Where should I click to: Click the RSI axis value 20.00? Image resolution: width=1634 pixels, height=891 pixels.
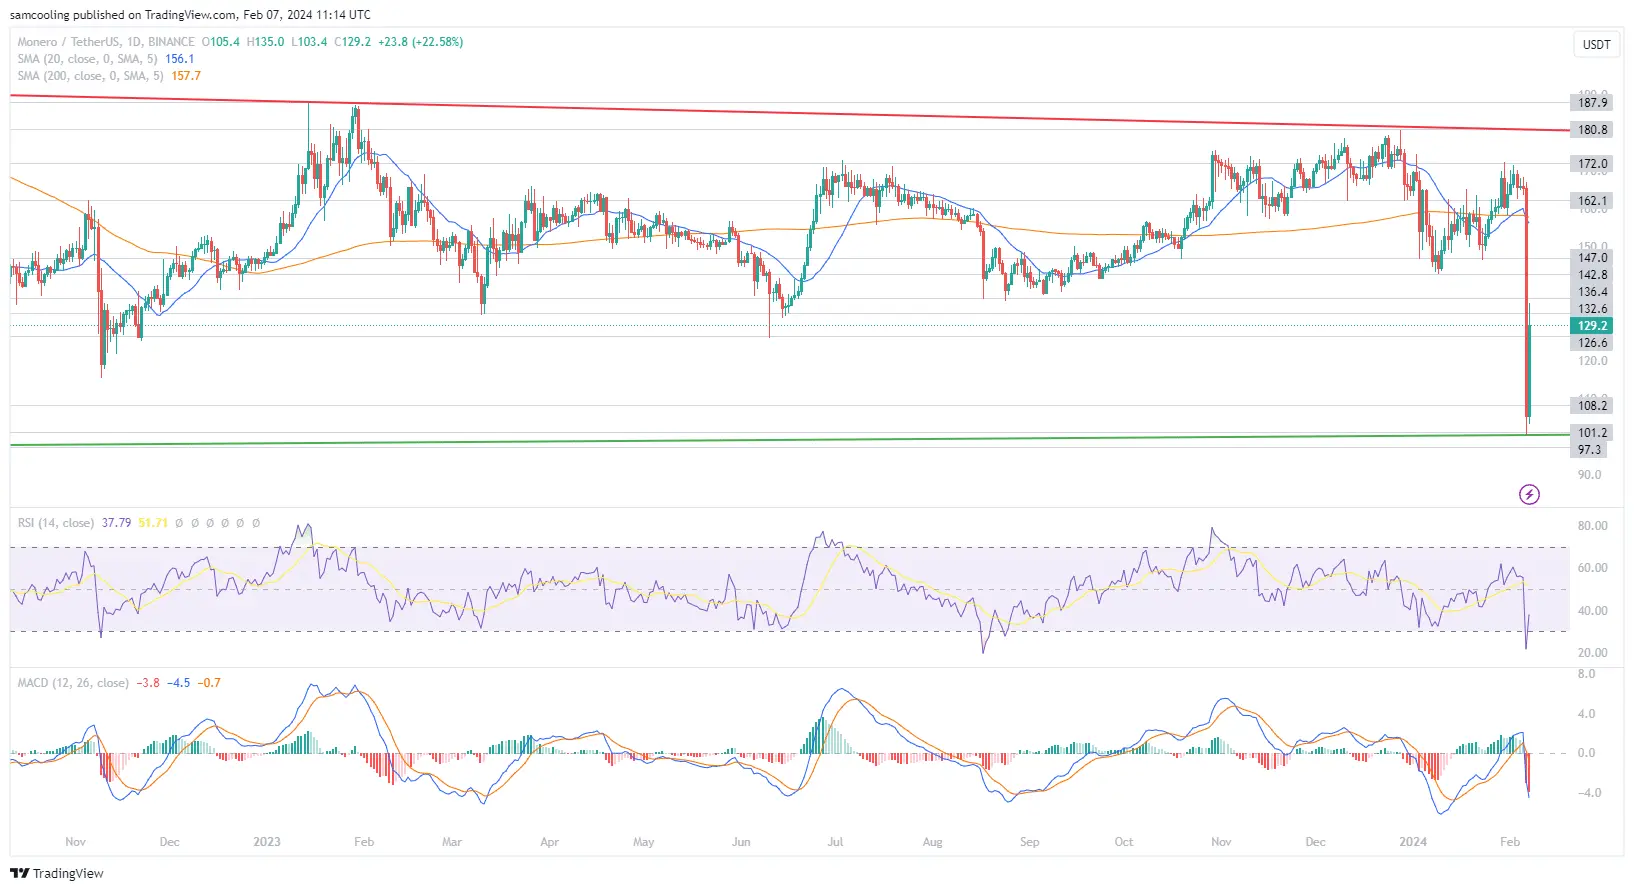pyautogui.click(x=1592, y=653)
